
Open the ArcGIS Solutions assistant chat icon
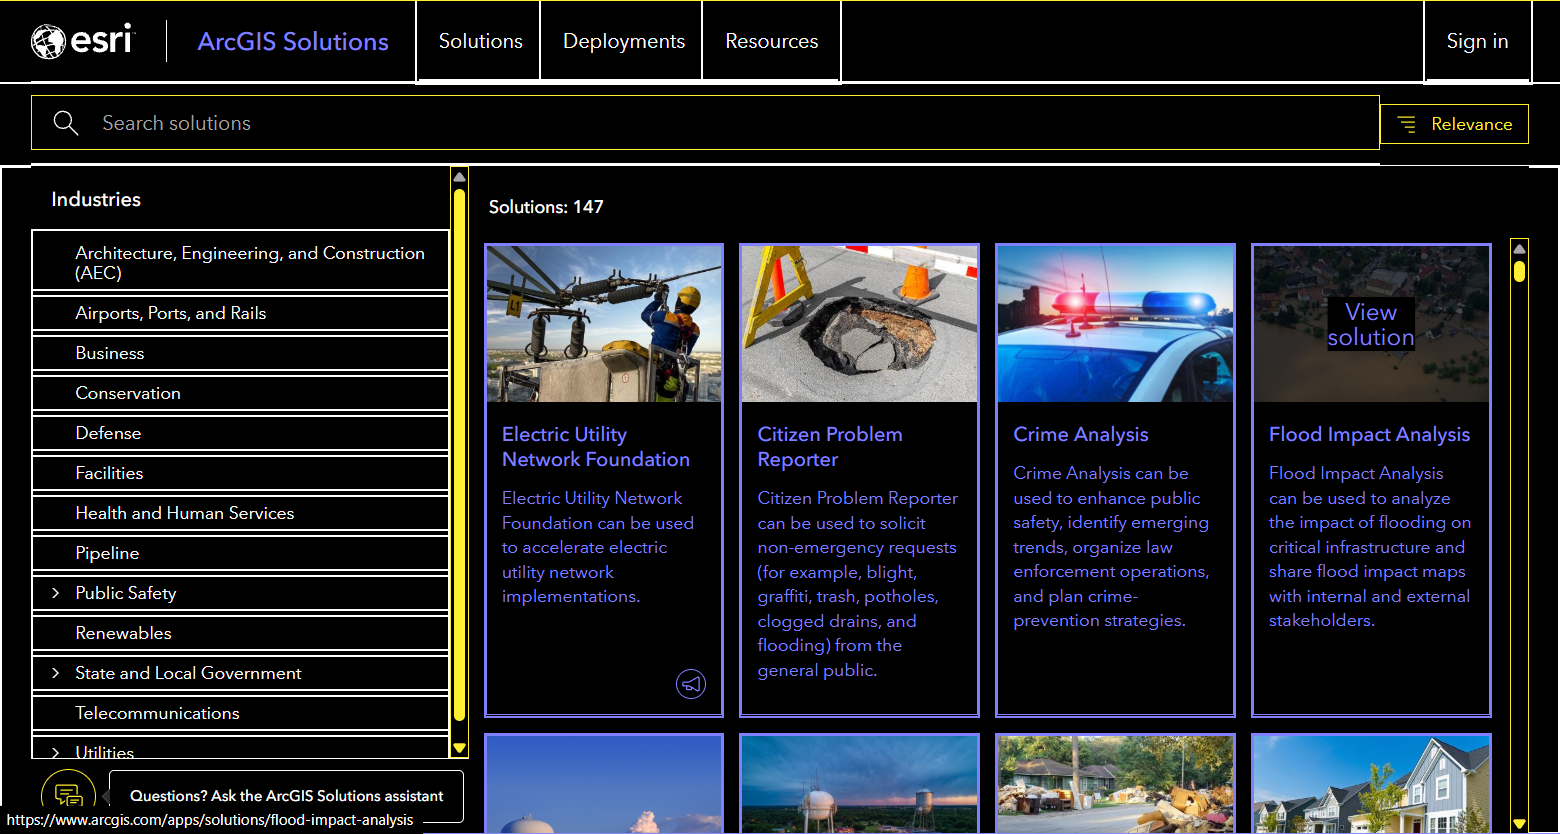click(x=68, y=796)
